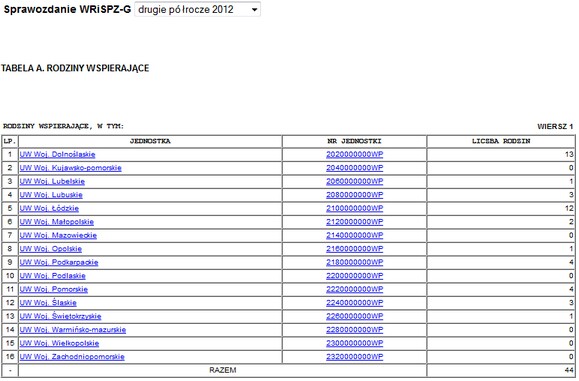
Task: Open UW Woj. Podkarpackie link
Action: tap(59, 262)
